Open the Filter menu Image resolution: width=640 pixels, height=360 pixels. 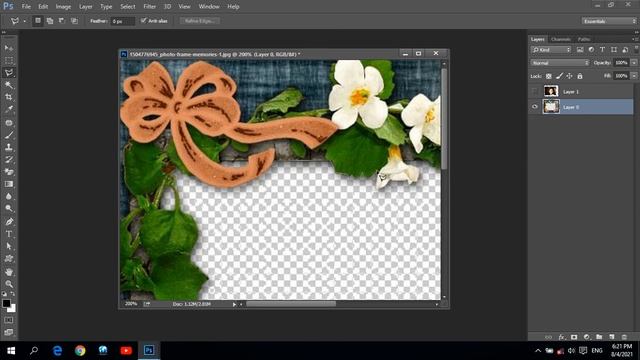click(x=149, y=7)
